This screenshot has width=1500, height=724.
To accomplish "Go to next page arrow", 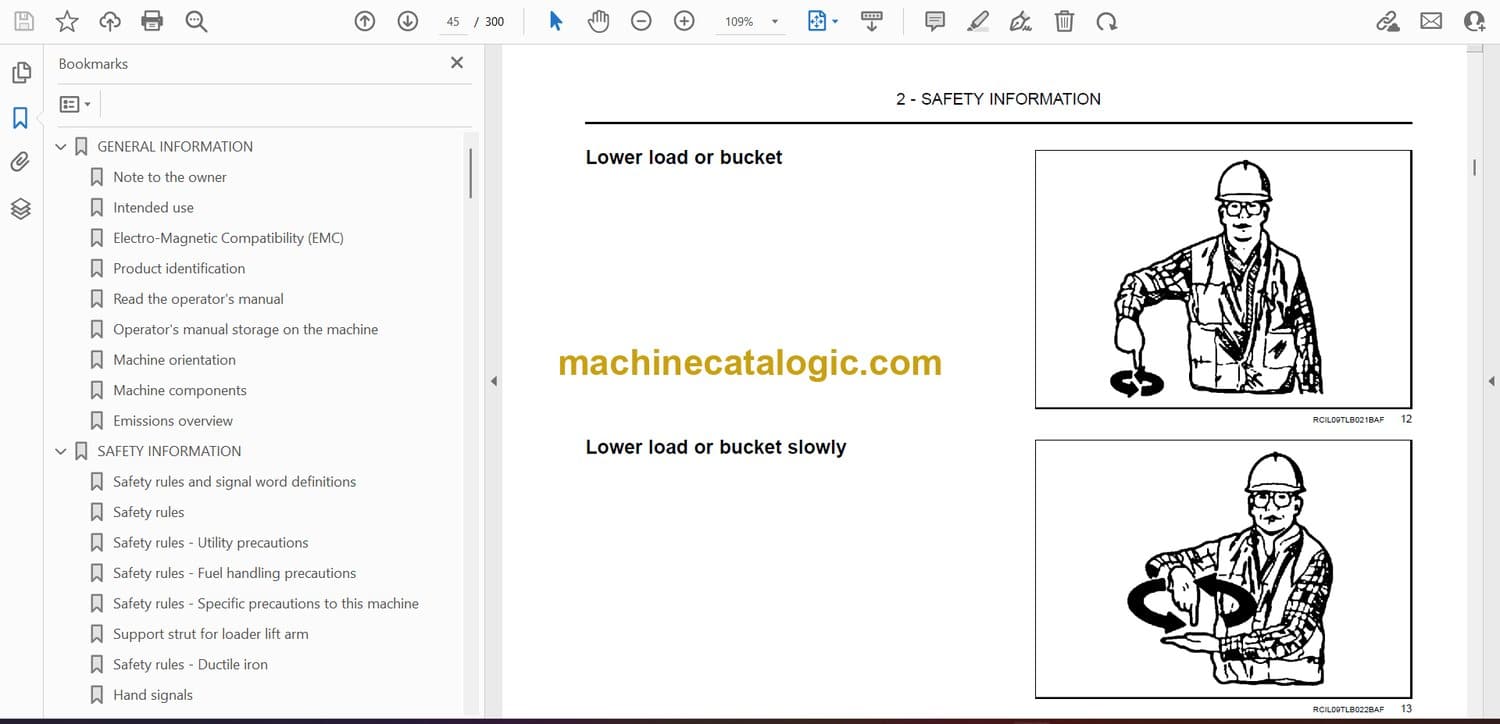I will click(x=408, y=21).
